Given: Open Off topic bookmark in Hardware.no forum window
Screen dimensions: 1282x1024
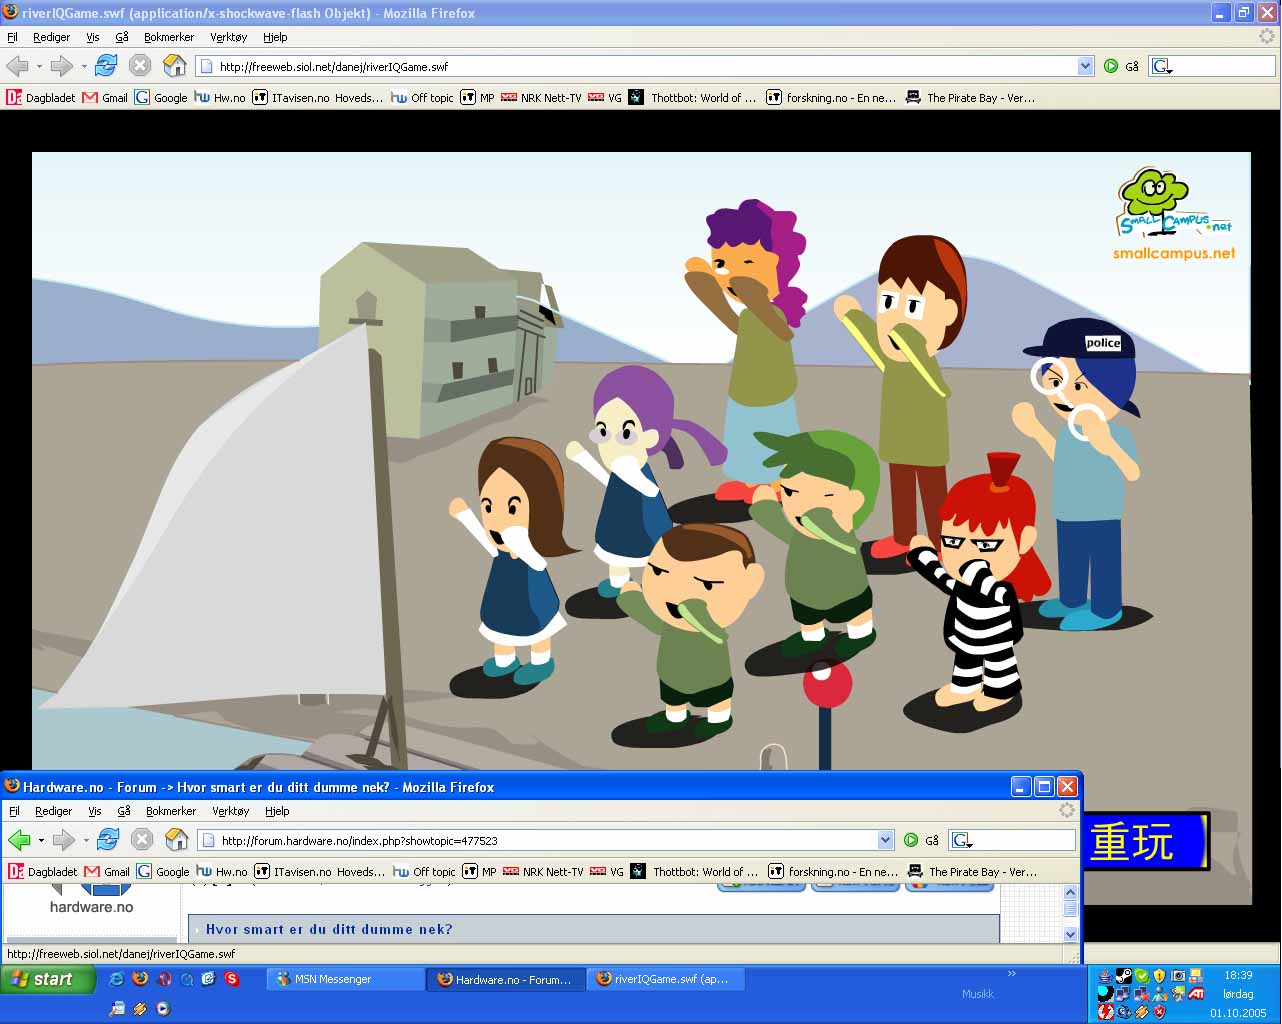Looking at the screenshot, I should 424,871.
